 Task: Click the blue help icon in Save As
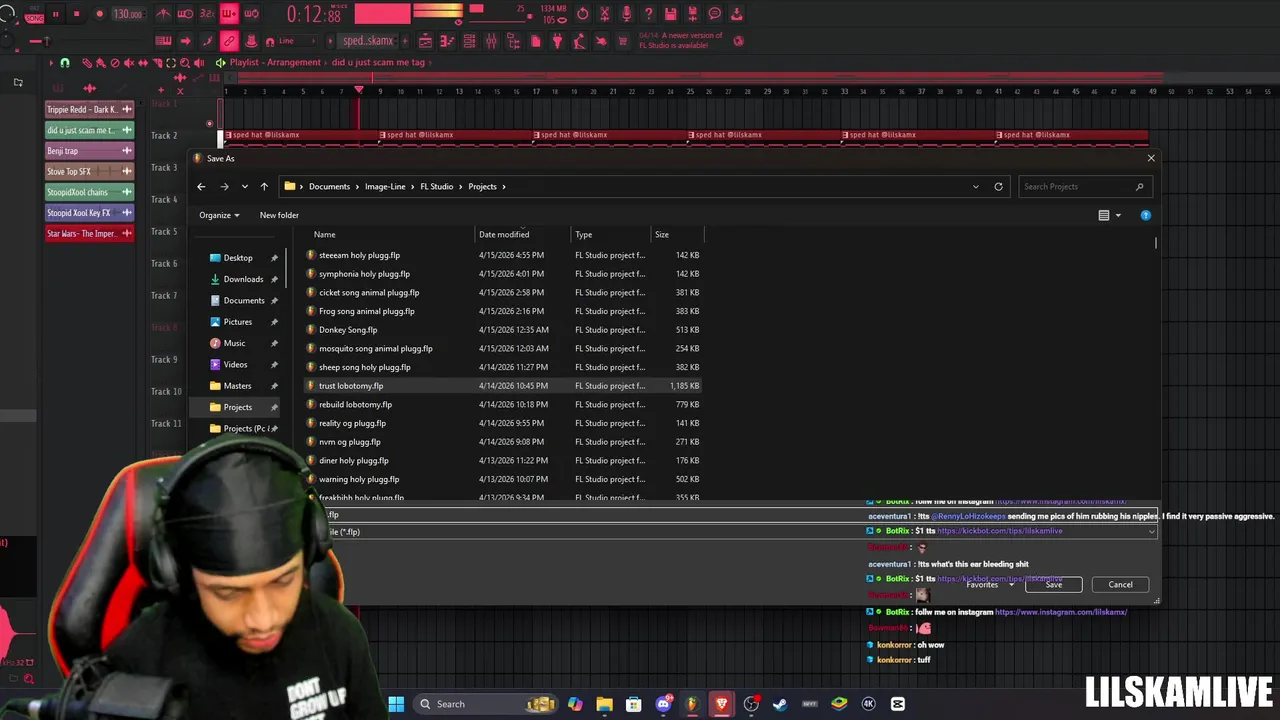point(1146,215)
